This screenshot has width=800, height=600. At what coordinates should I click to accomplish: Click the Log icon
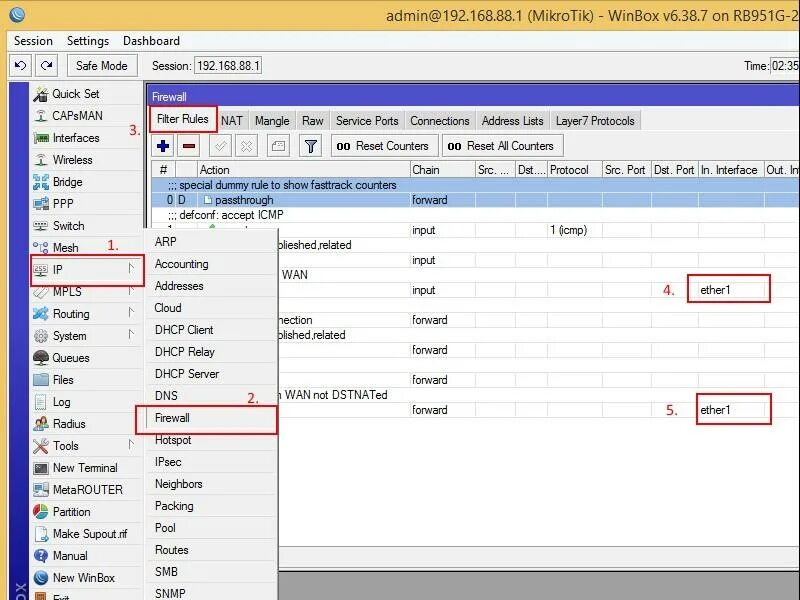tap(41, 402)
